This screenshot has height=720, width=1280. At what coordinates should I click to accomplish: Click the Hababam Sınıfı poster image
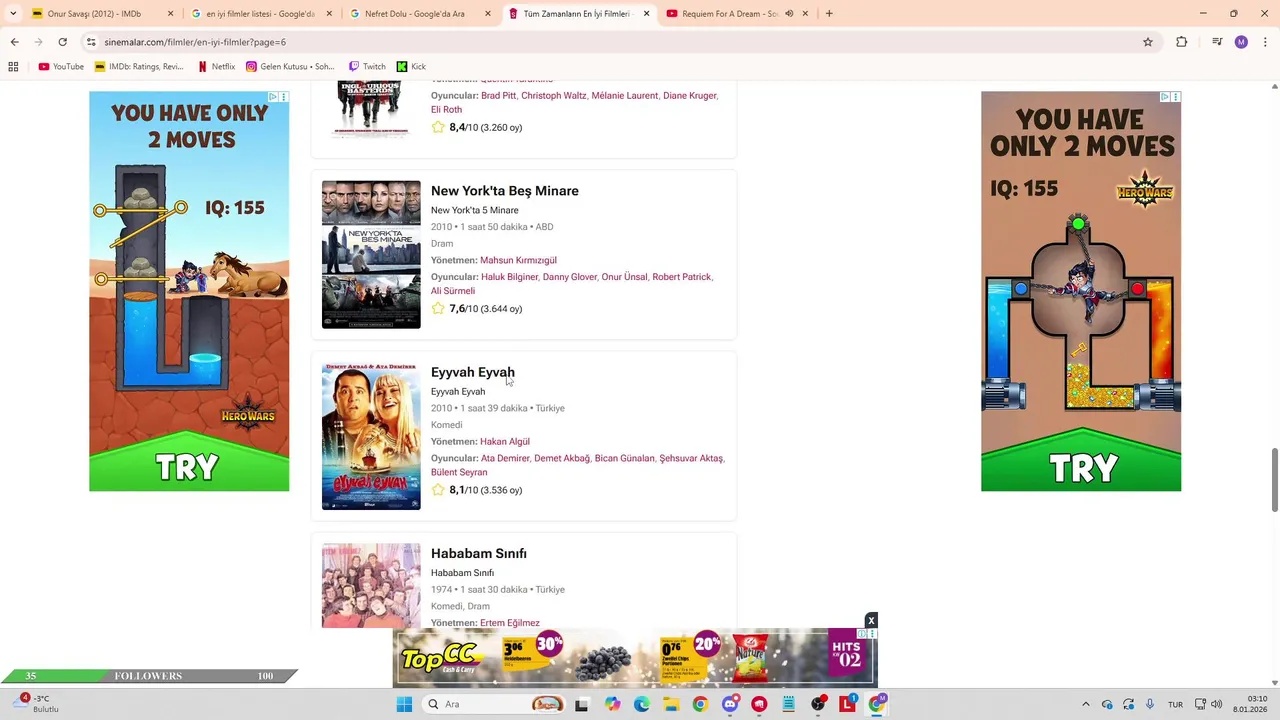tap(371, 586)
